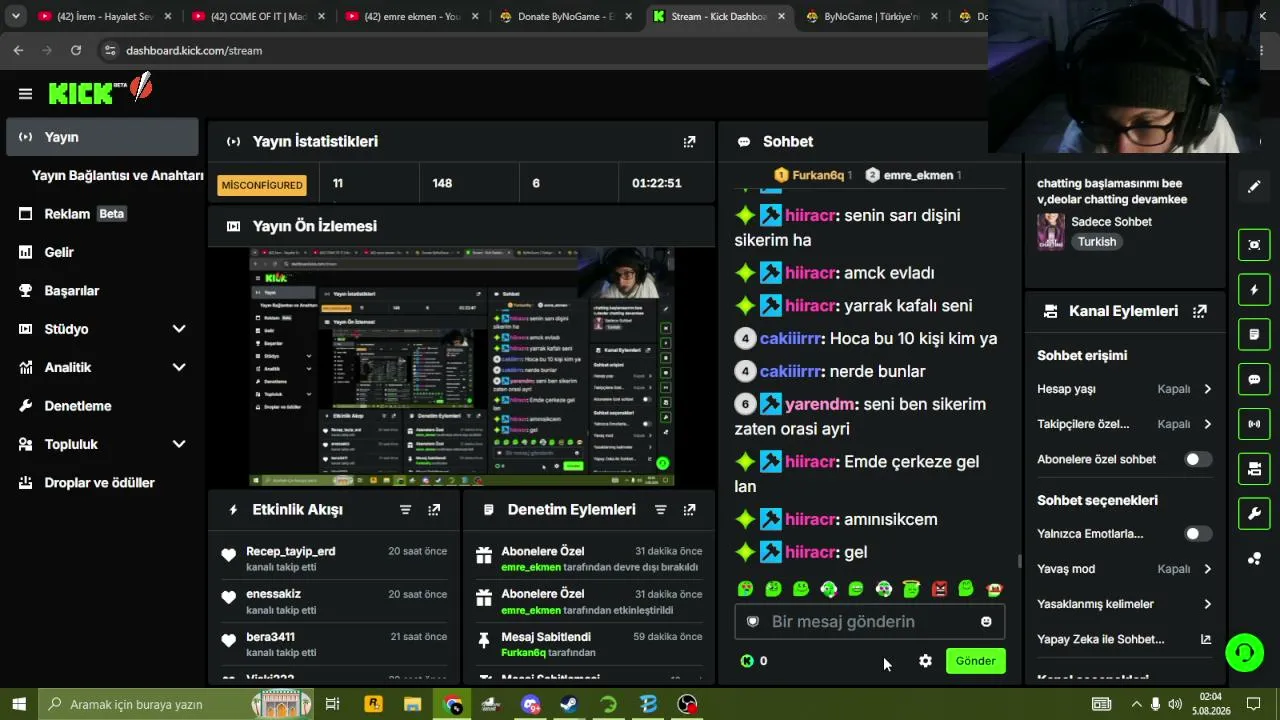Open Yavaş mod setting
Screen dimensions: 1280x720
coord(1125,569)
